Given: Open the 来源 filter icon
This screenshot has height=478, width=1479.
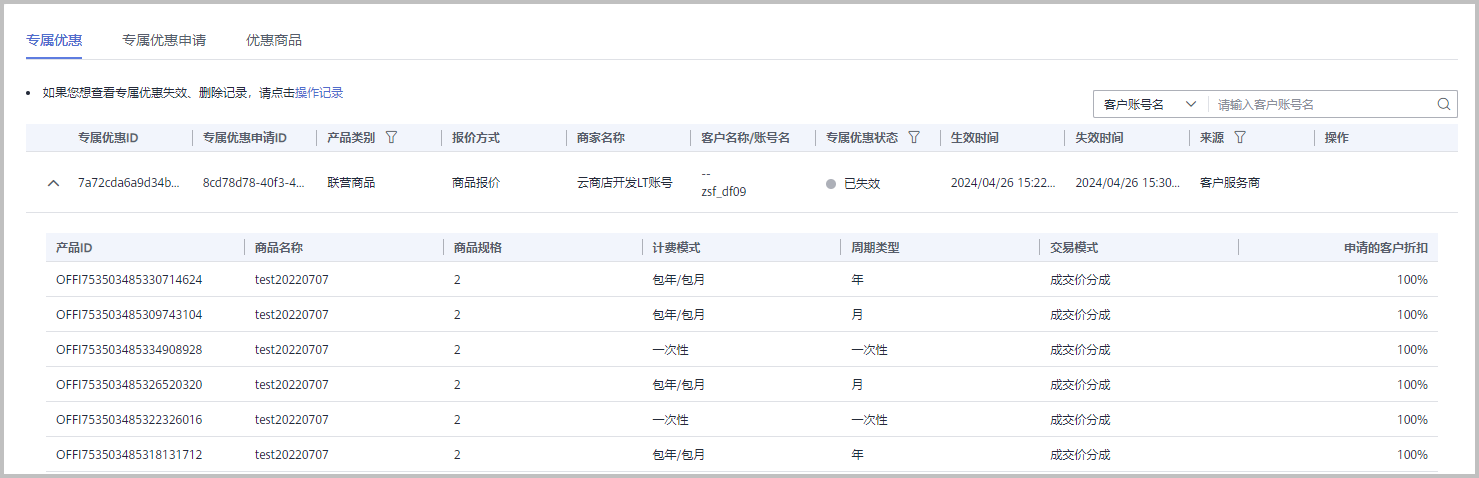Looking at the screenshot, I should [1240, 137].
